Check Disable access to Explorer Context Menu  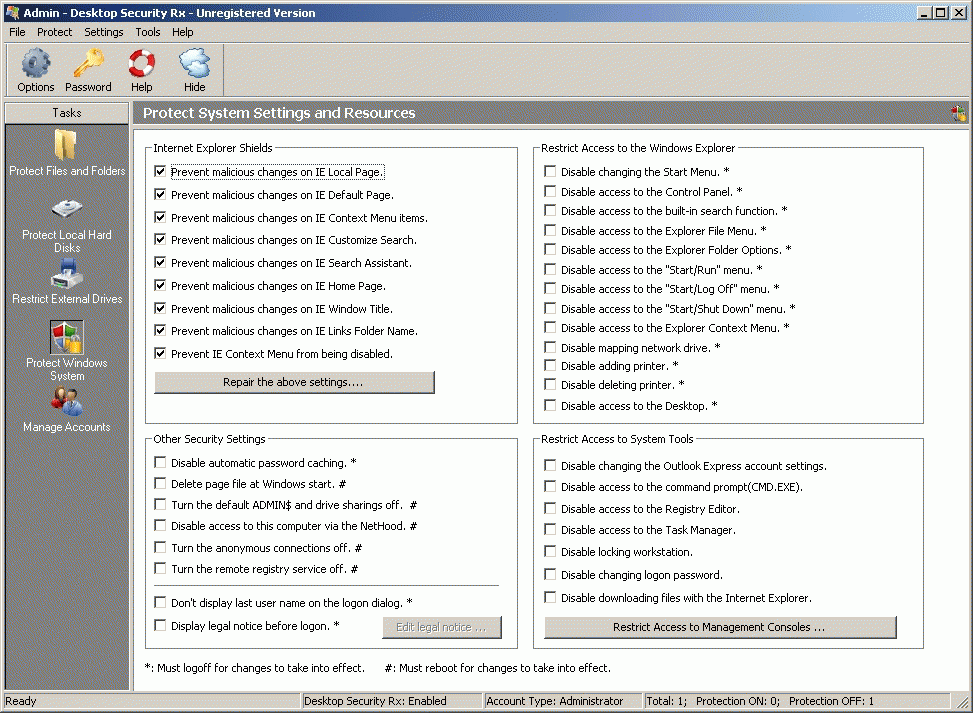click(x=550, y=328)
